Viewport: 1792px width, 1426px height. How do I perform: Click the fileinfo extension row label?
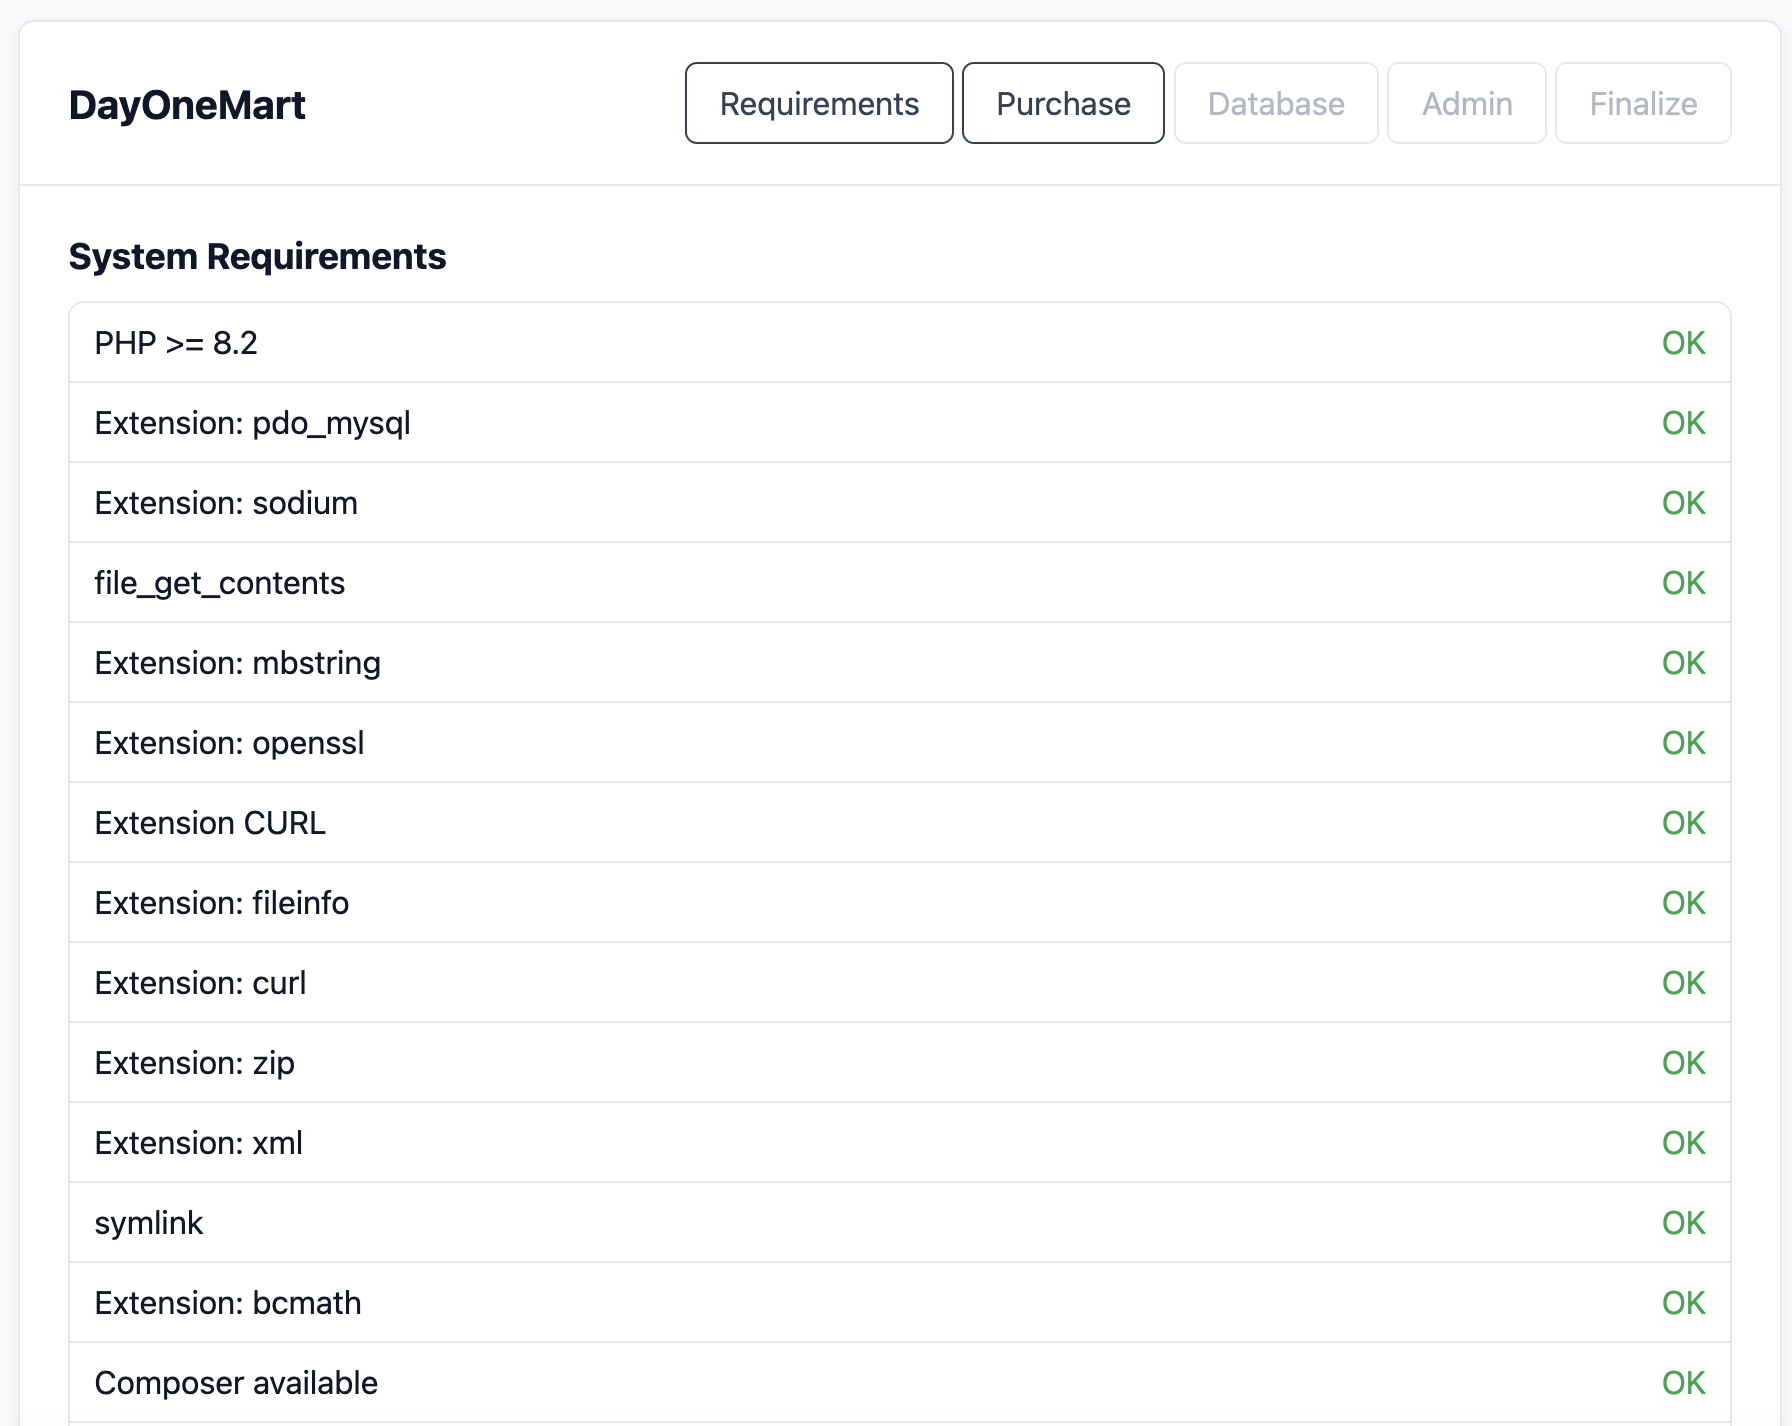pos(221,903)
